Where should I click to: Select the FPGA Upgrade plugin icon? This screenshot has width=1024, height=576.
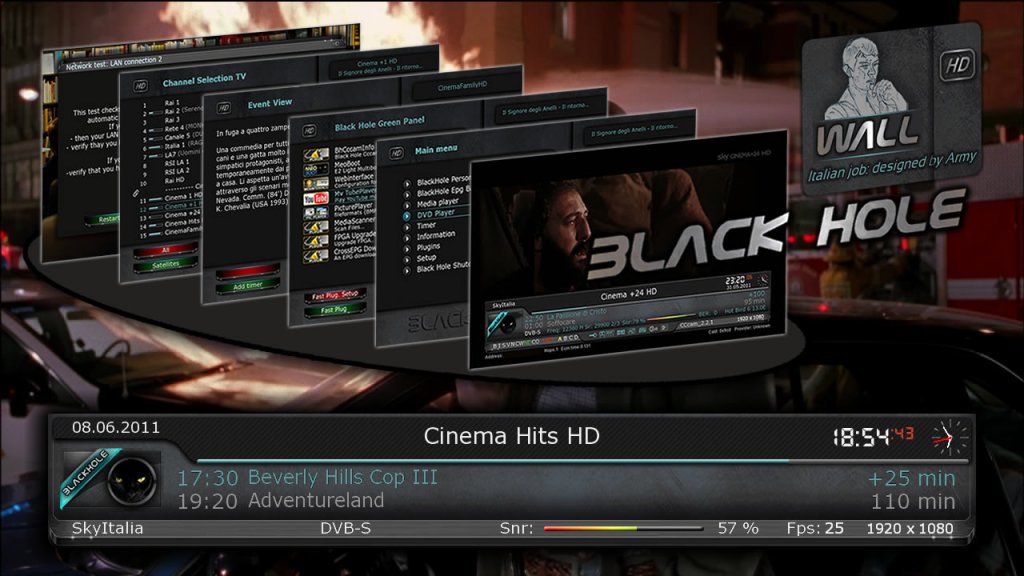315,241
